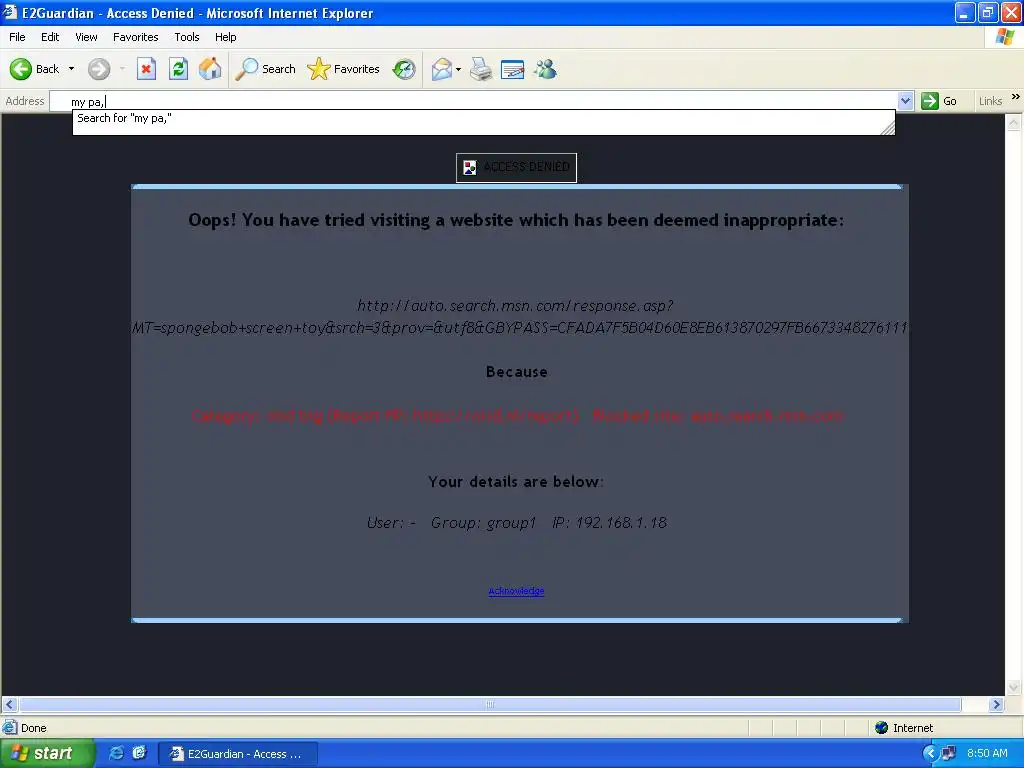This screenshot has width=1024, height=768.
Task: Expand the Address bar dropdown arrow
Action: point(905,101)
